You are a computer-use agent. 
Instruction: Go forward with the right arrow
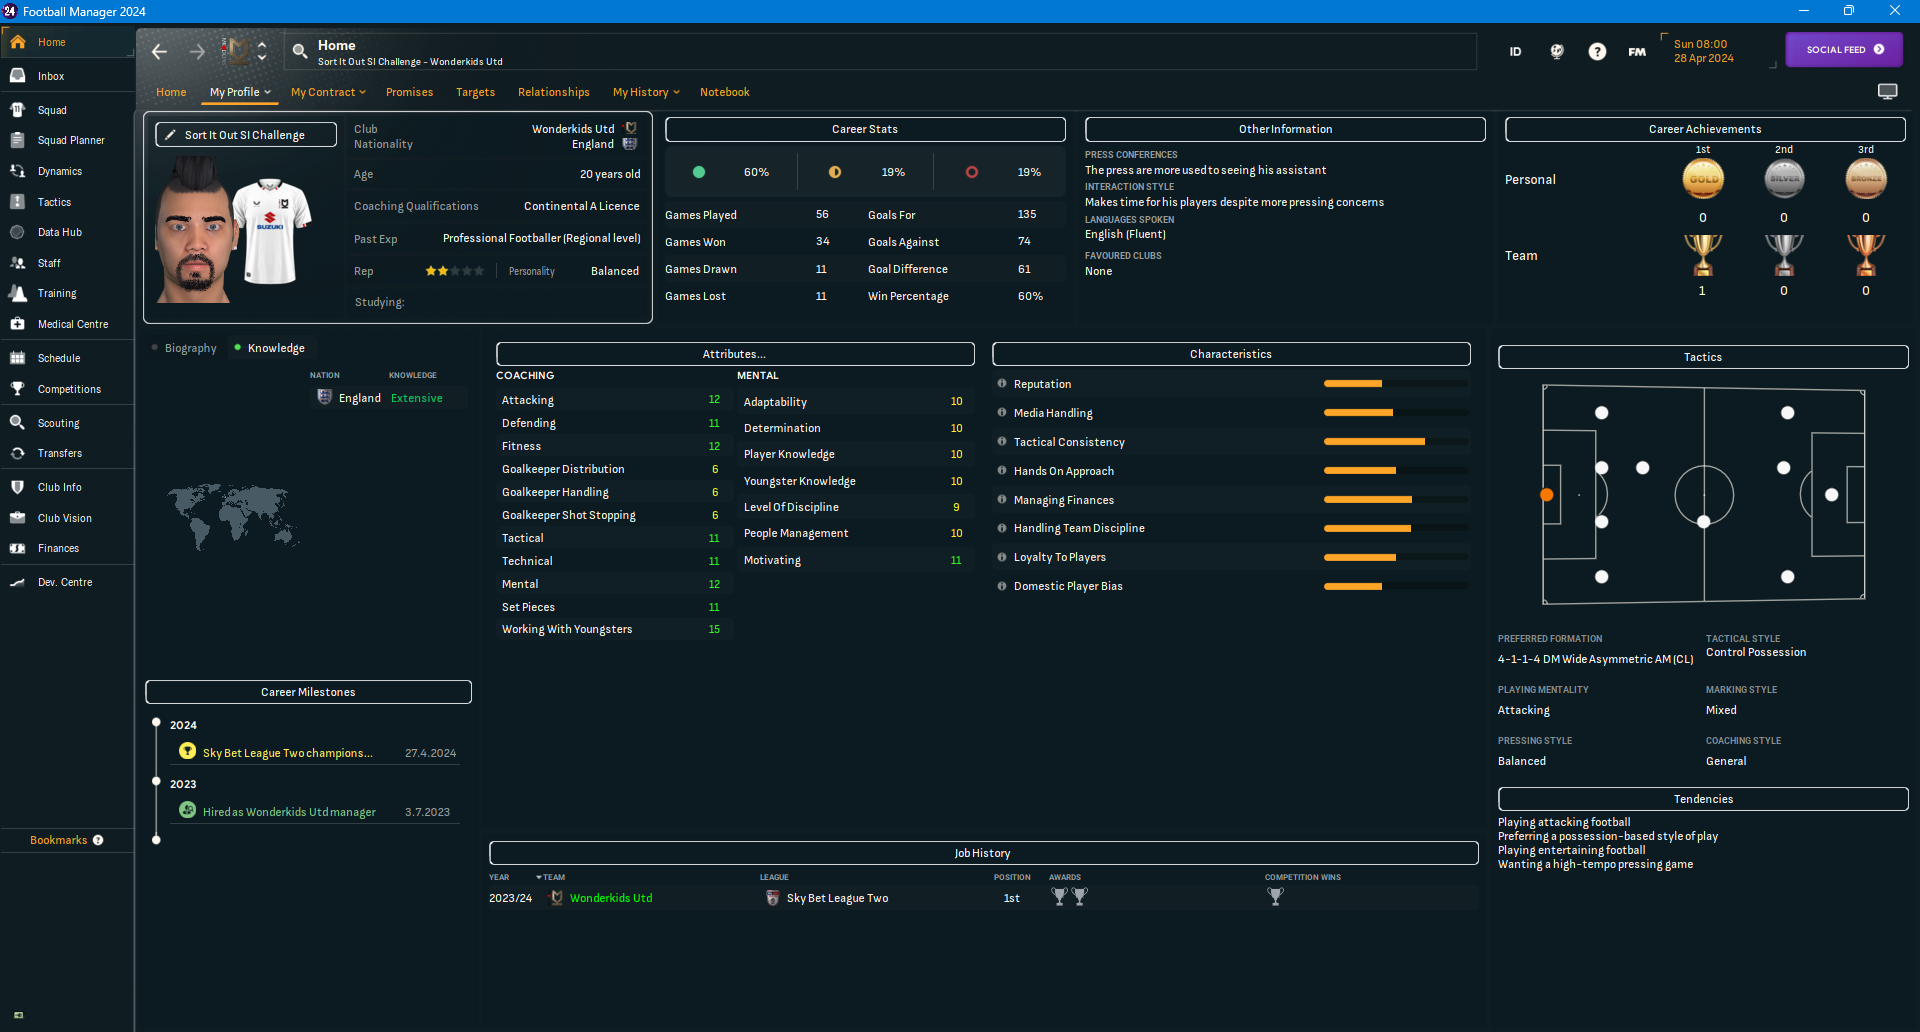click(197, 51)
